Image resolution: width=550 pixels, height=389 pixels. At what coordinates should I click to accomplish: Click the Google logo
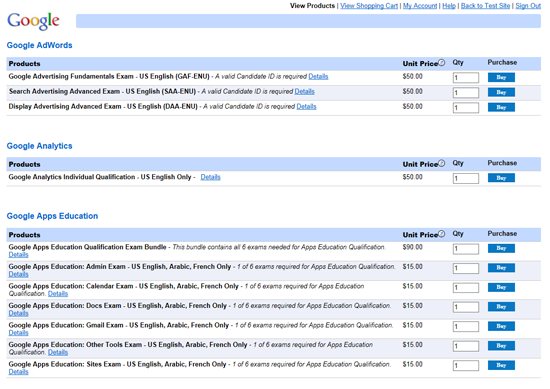(x=33, y=21)
